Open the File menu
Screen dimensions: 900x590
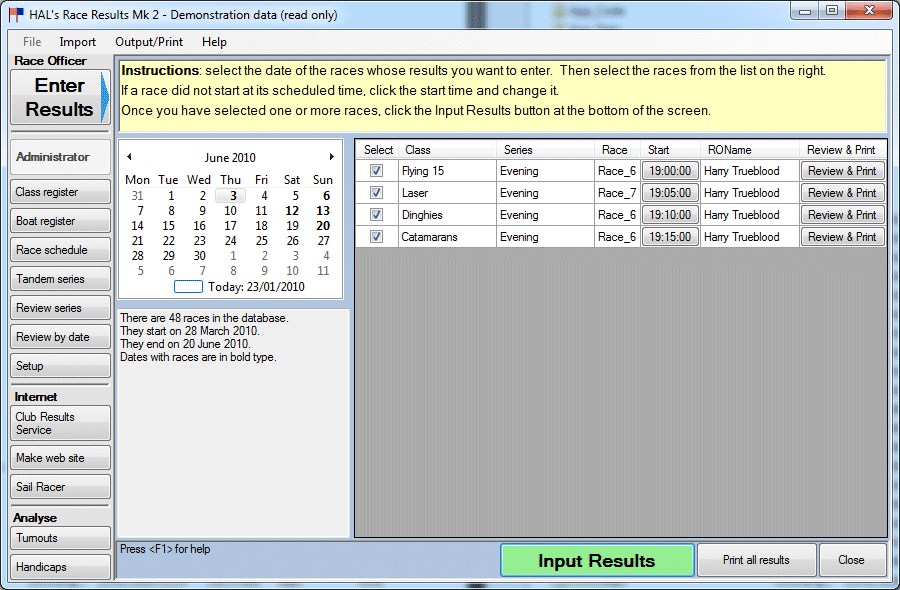coord(32,42)
